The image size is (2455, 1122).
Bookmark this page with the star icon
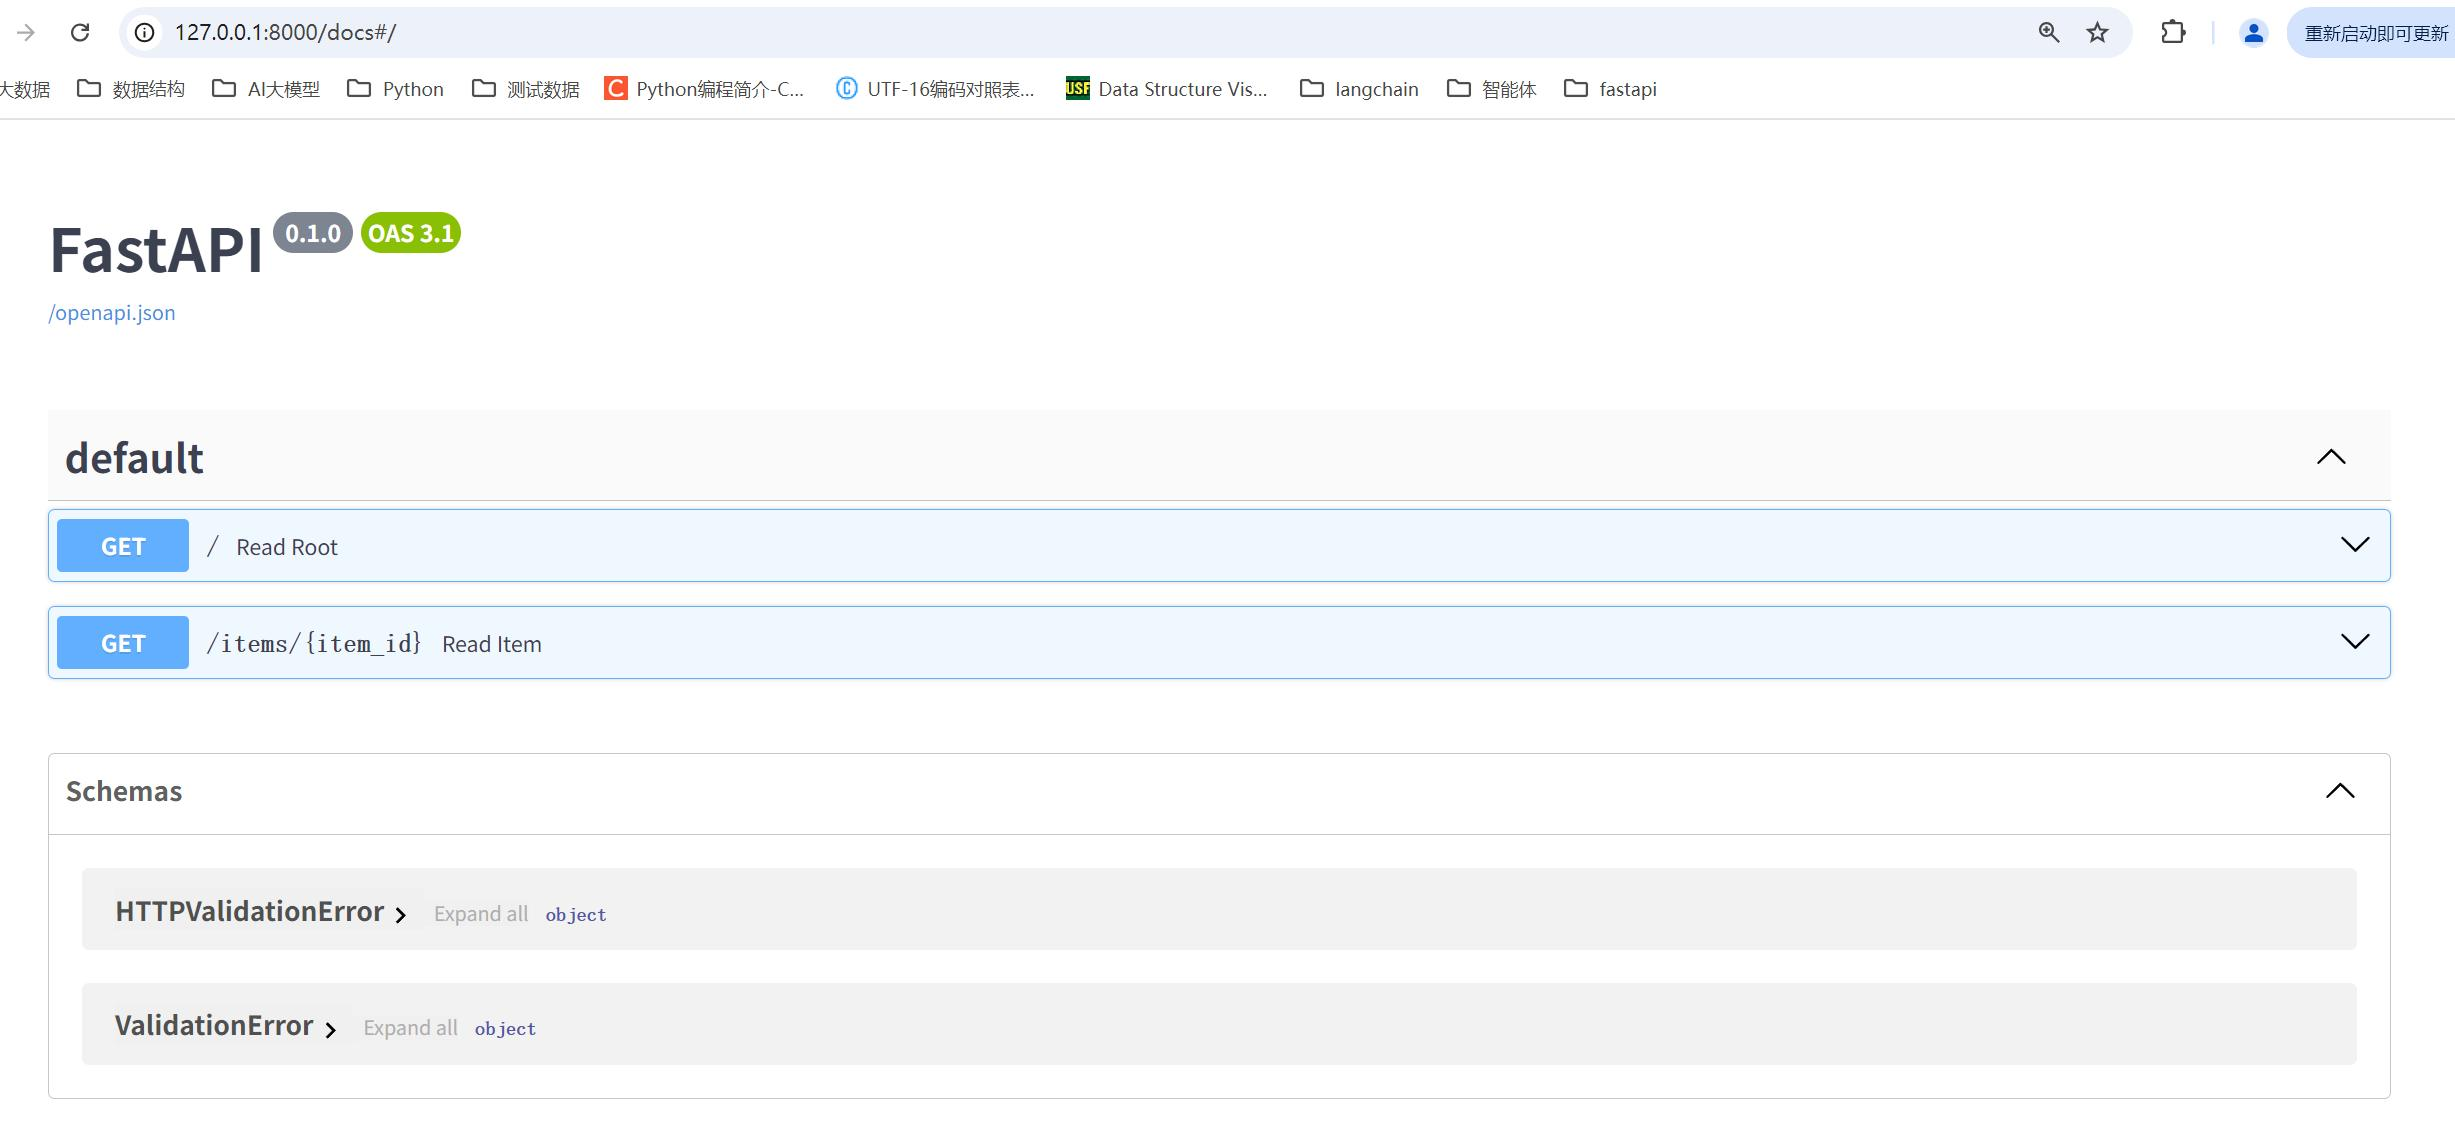[x=2098, y=33]
